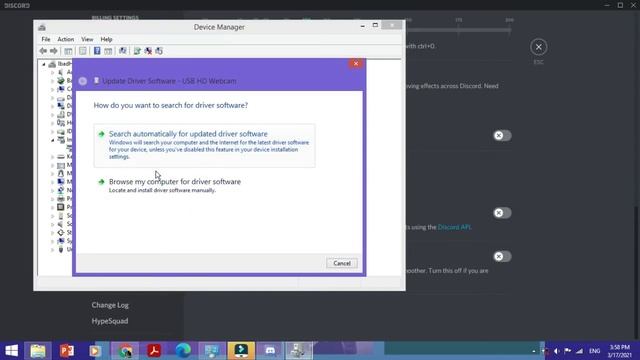This screenshot has height=360, width=640.
Task: Click the back circle in Update Driver dialog
Action: [x=83, y=81]
